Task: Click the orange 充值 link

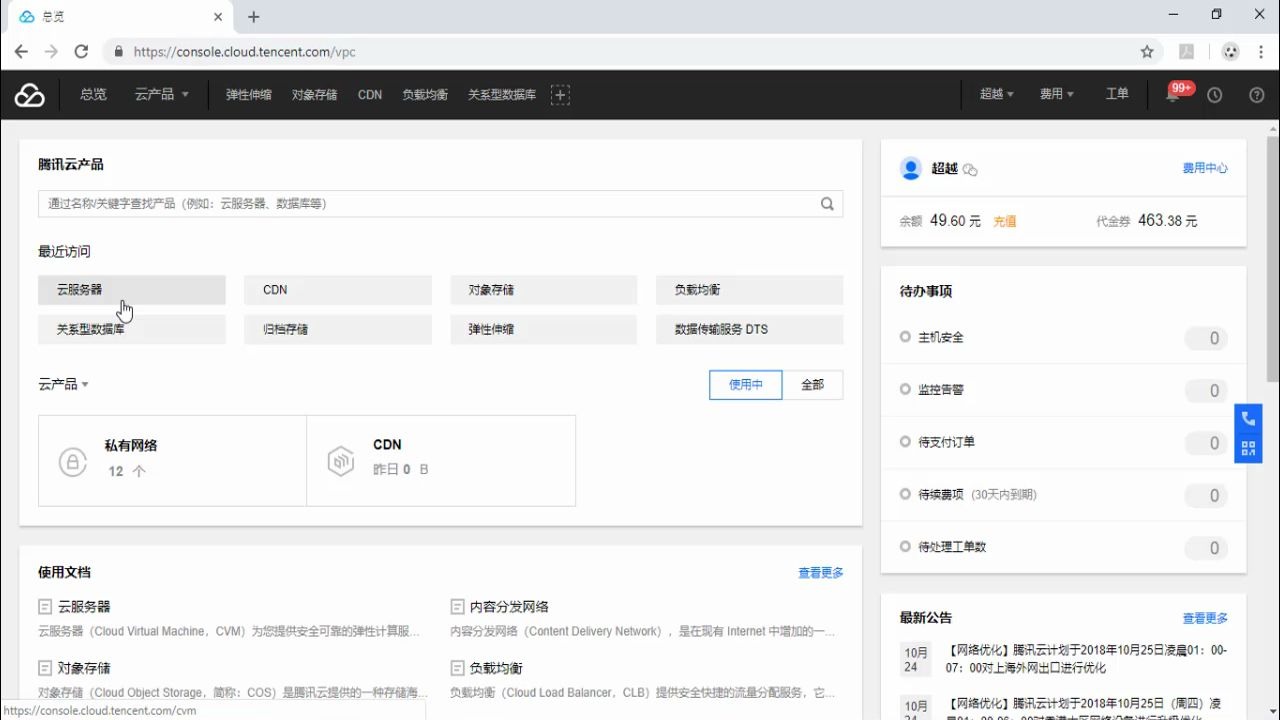Action: 1004,221
